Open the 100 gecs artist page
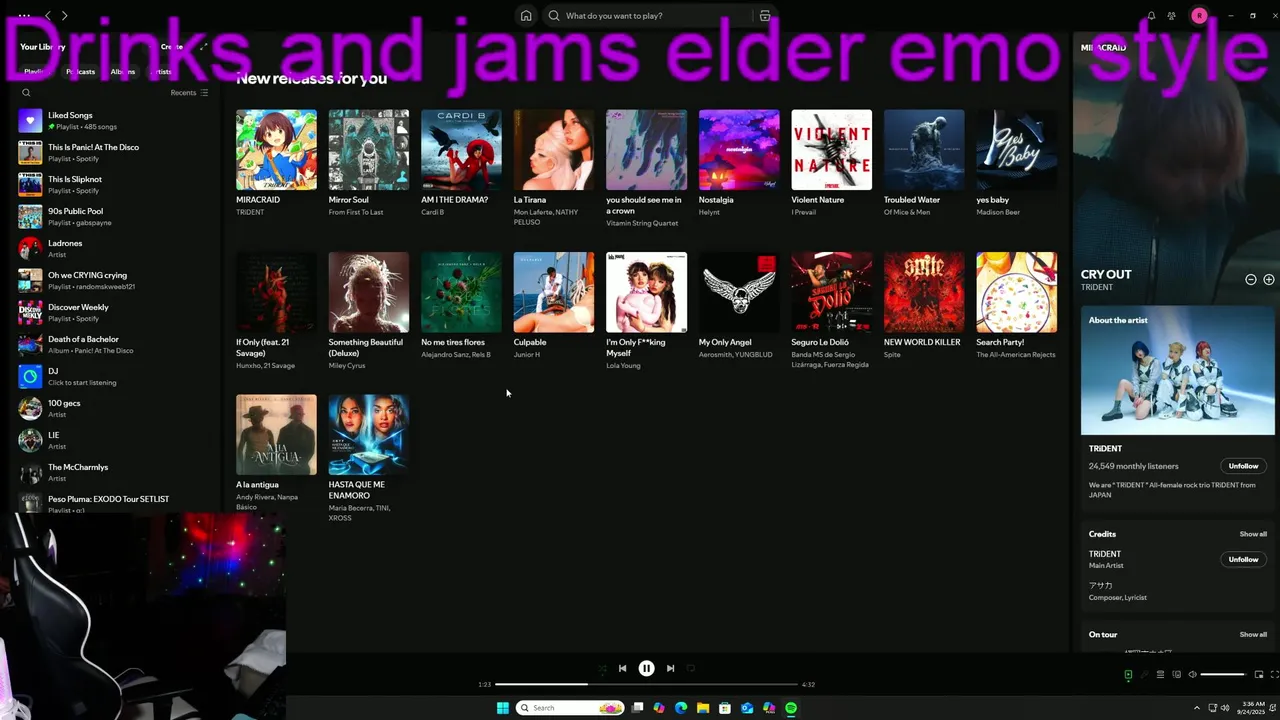Screen dimensions: 1280x720 pyautogui.click(x=113, y=409)
